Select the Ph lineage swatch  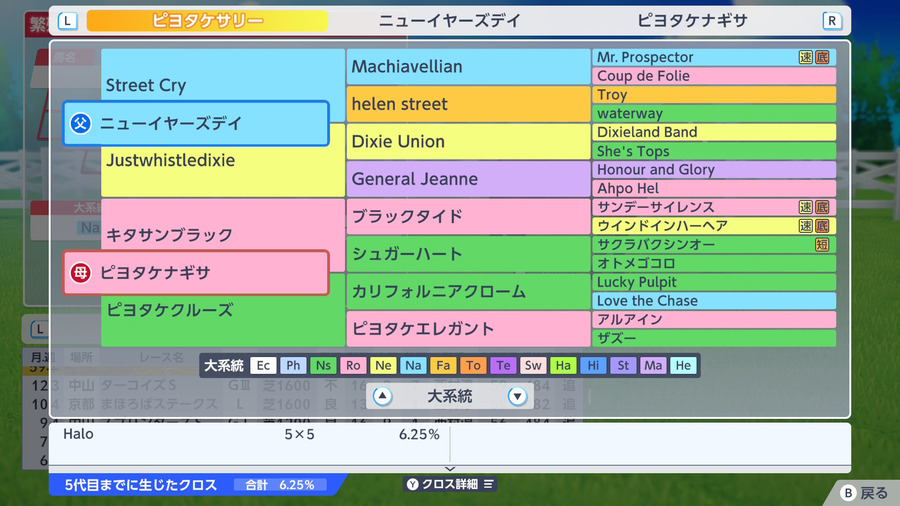293,365
